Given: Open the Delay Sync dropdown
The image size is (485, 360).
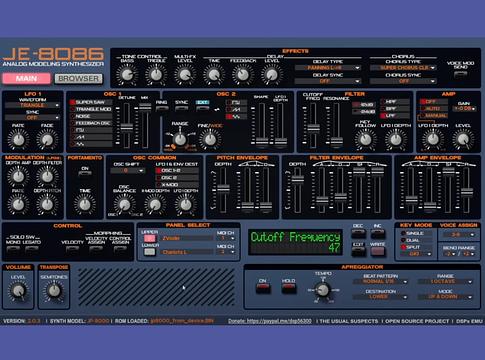Looking at the screenshot, I should pyautogui.click(x=328, y=81).
